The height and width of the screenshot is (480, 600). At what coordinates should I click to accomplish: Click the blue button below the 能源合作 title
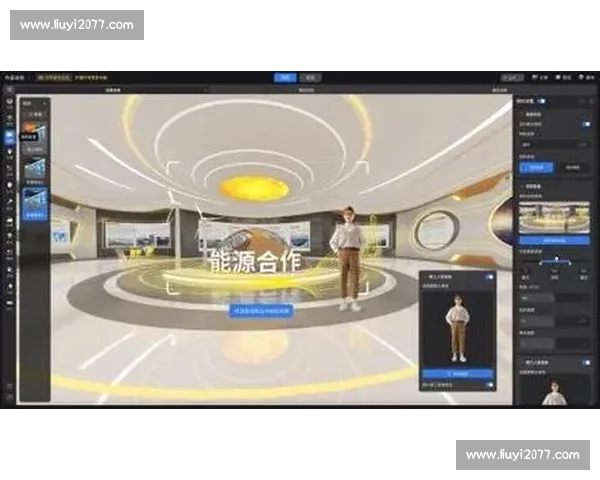click(262, 311)
